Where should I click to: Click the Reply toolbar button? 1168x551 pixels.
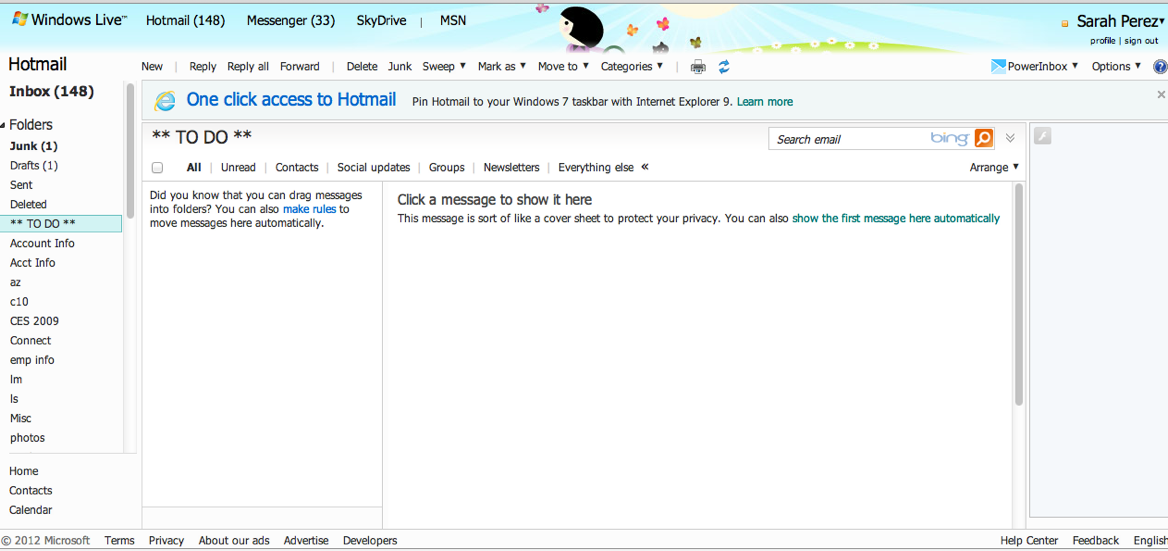203,66
